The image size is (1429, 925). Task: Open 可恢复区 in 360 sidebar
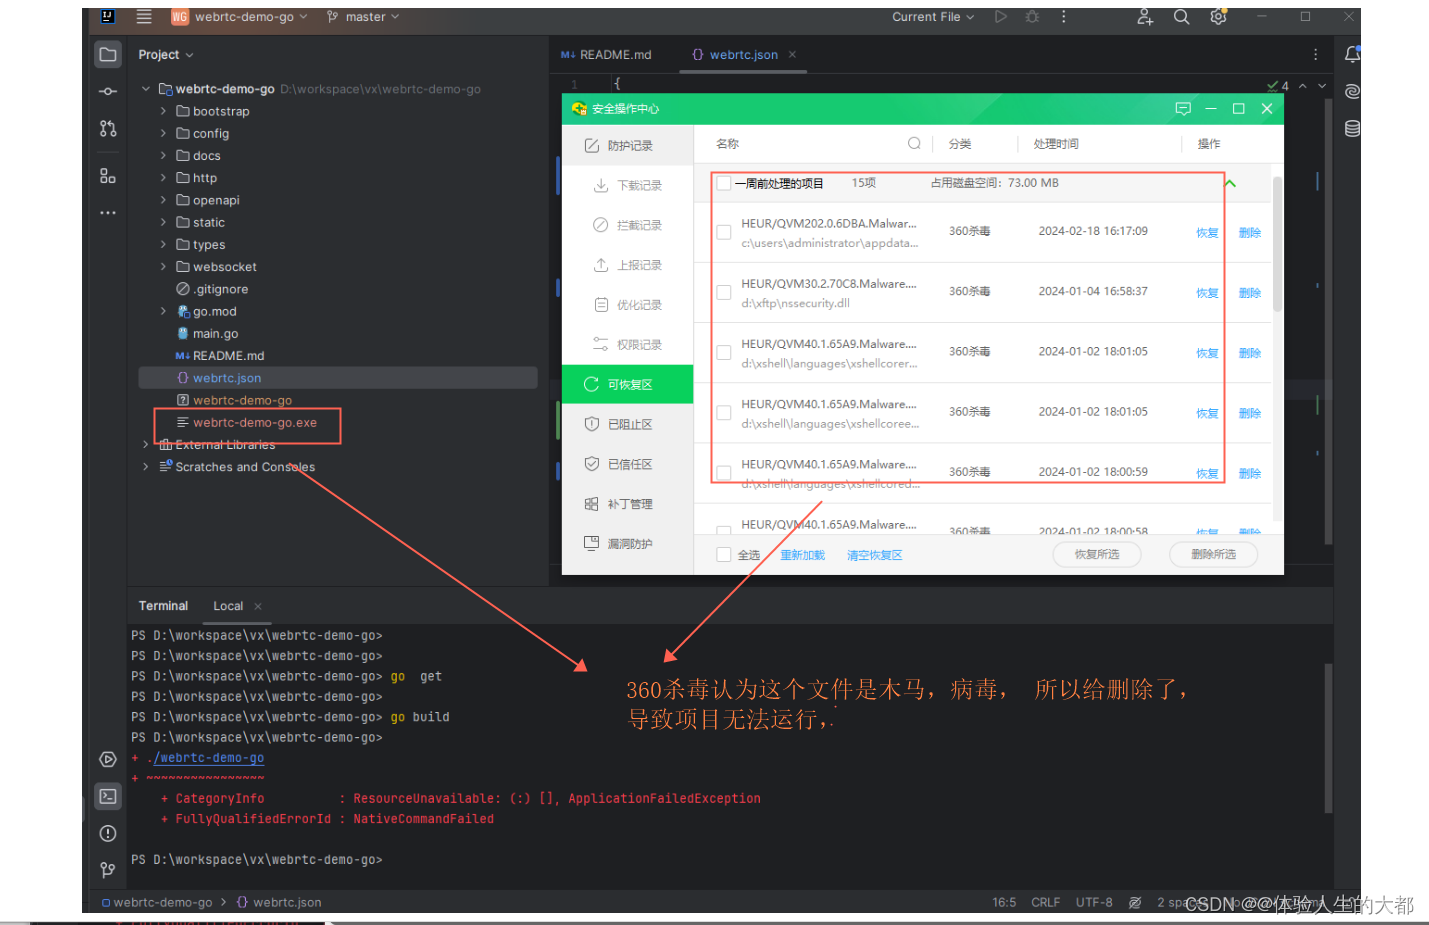[x=628, y=384]
